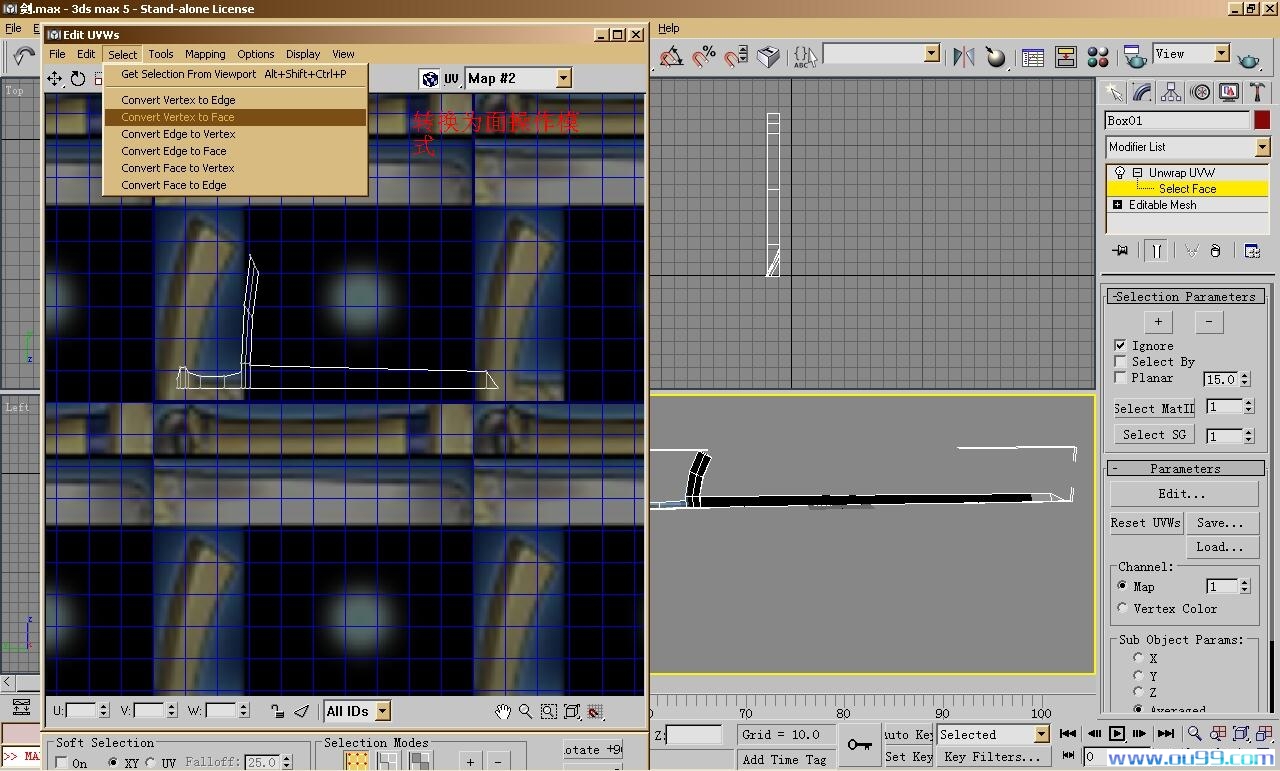Open the Schematic View icon
Viewport: 1280px width, 771px height.
pos(1065,57)
